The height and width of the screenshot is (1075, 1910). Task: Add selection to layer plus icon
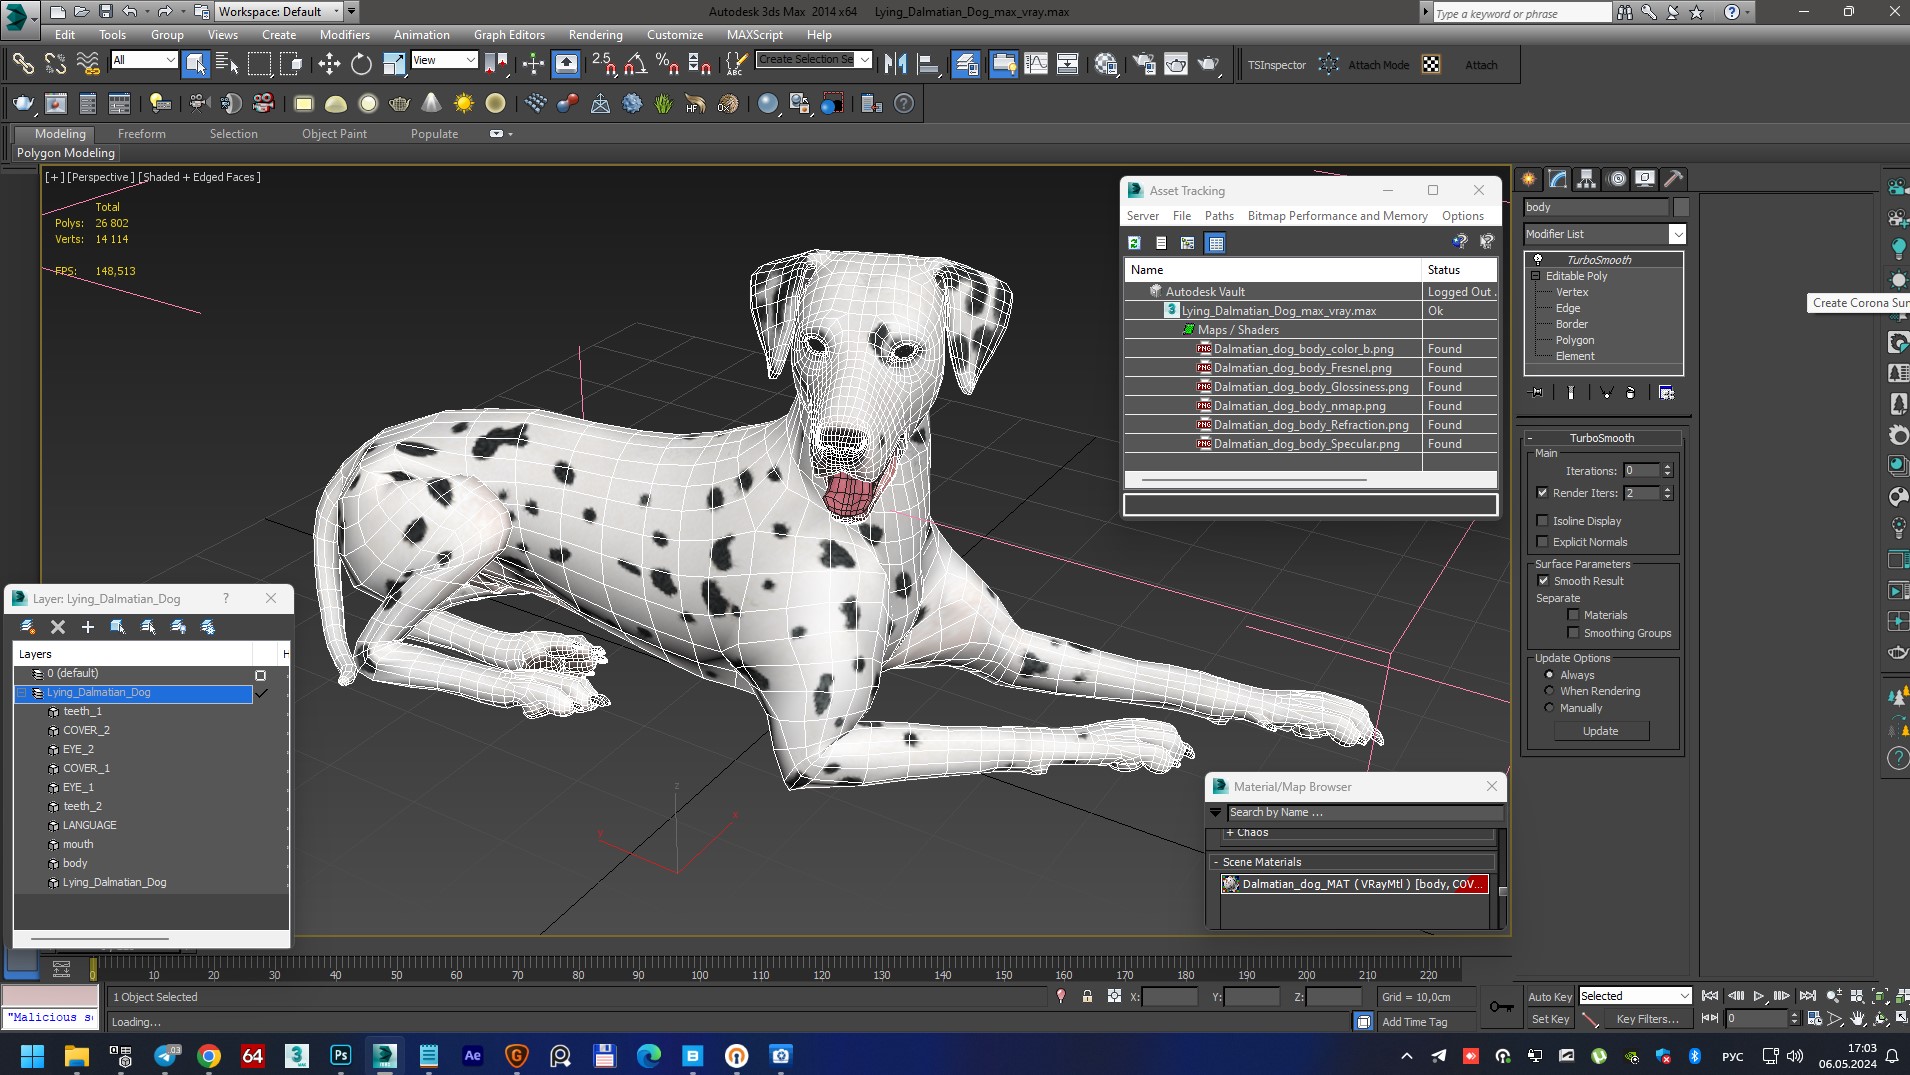click(88, 627)
